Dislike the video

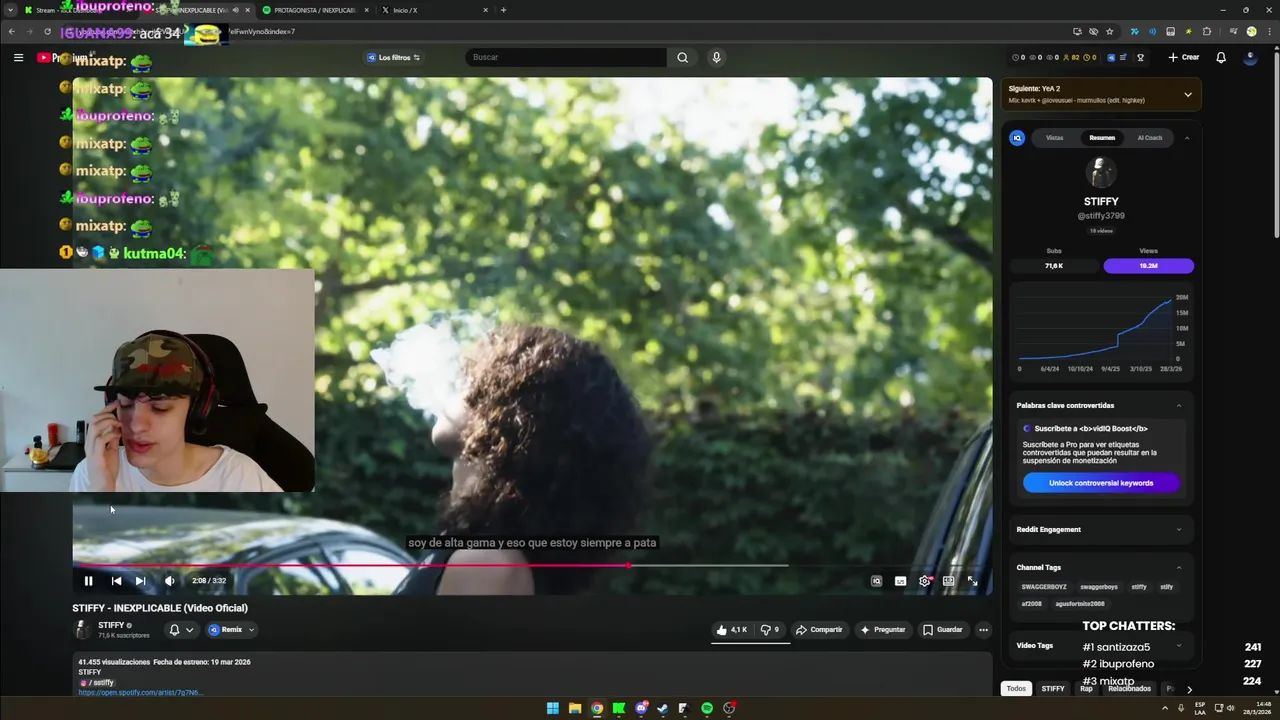[x=769, y=630]
